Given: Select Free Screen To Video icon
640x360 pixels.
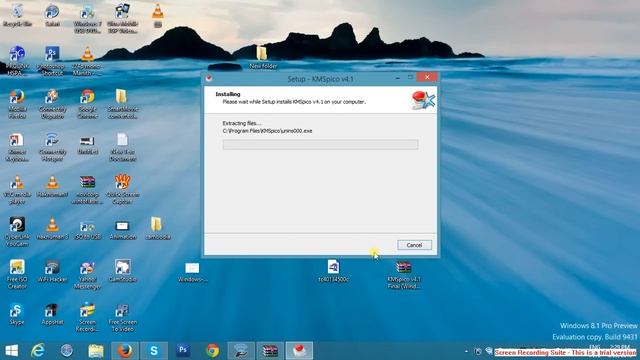Looking at the screenshot, I should coord(122,317).
